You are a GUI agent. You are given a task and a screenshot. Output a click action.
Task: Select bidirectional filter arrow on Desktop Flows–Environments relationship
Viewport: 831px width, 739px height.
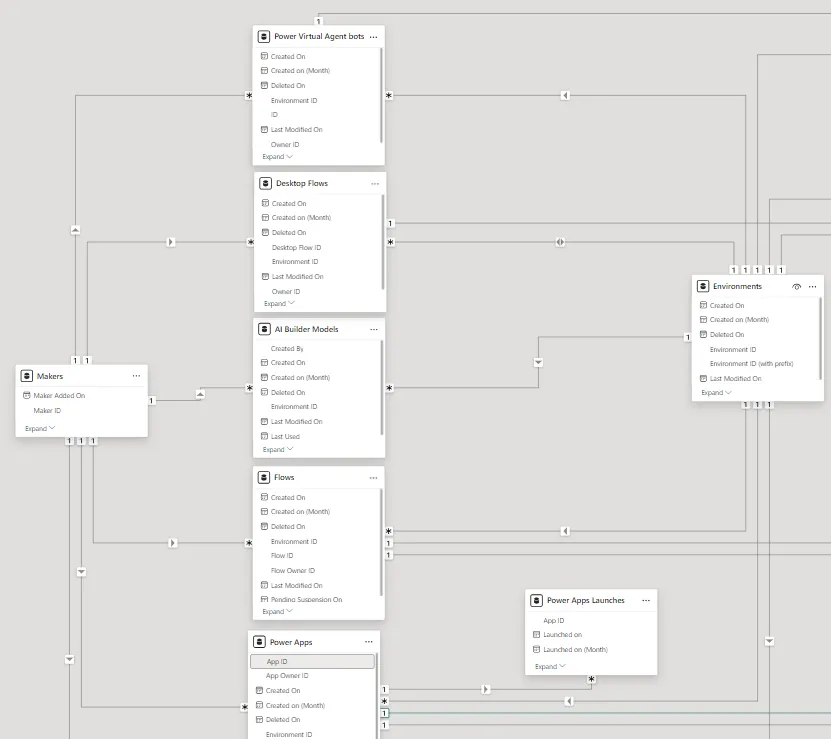click(560, 242)
